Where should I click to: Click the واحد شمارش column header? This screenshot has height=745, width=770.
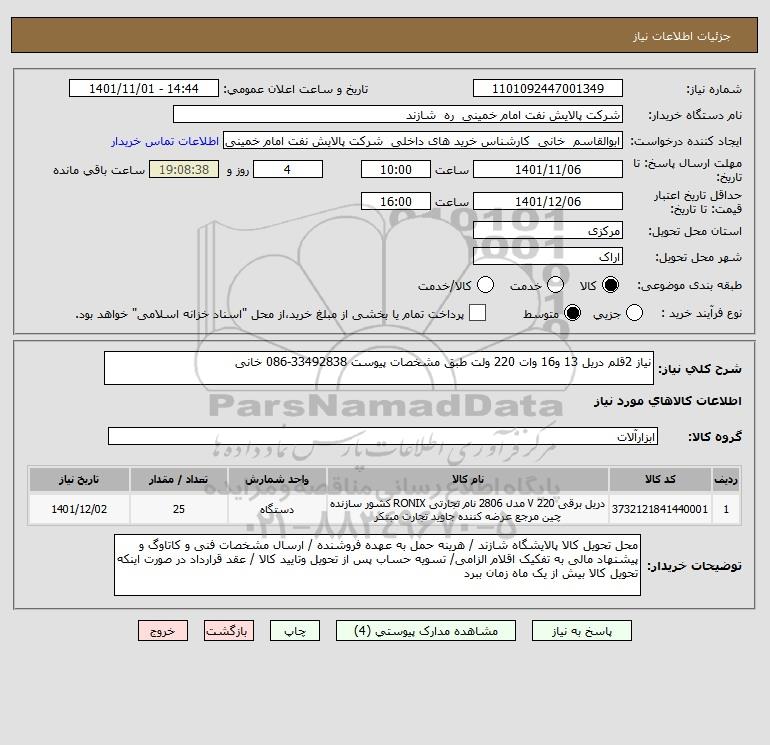277,479
